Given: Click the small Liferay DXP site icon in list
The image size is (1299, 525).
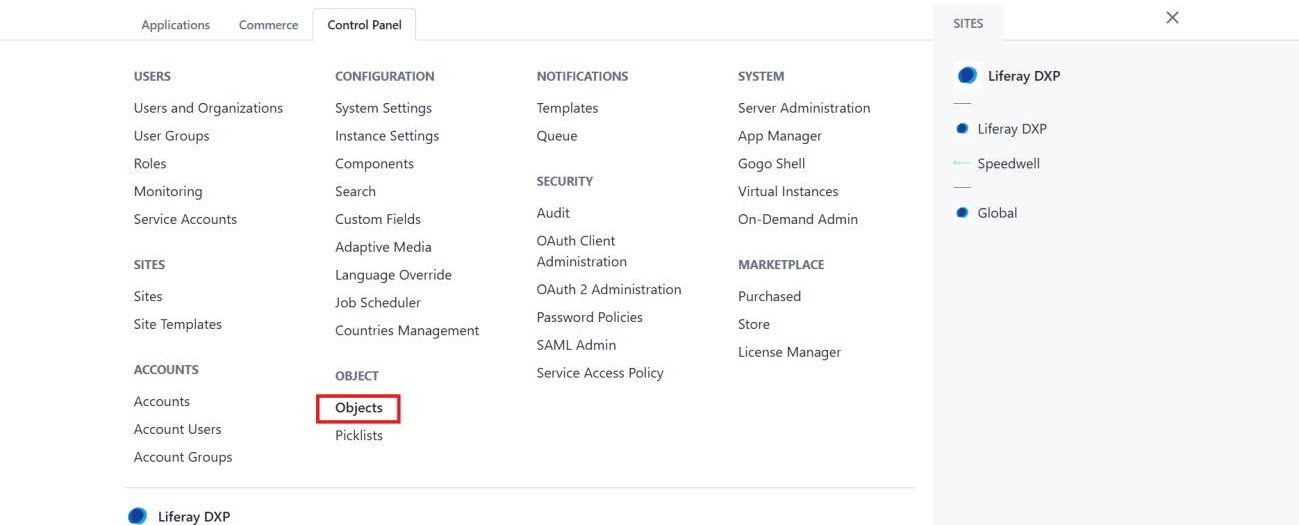Looking at the screenshot, I should tap(962, 129).
